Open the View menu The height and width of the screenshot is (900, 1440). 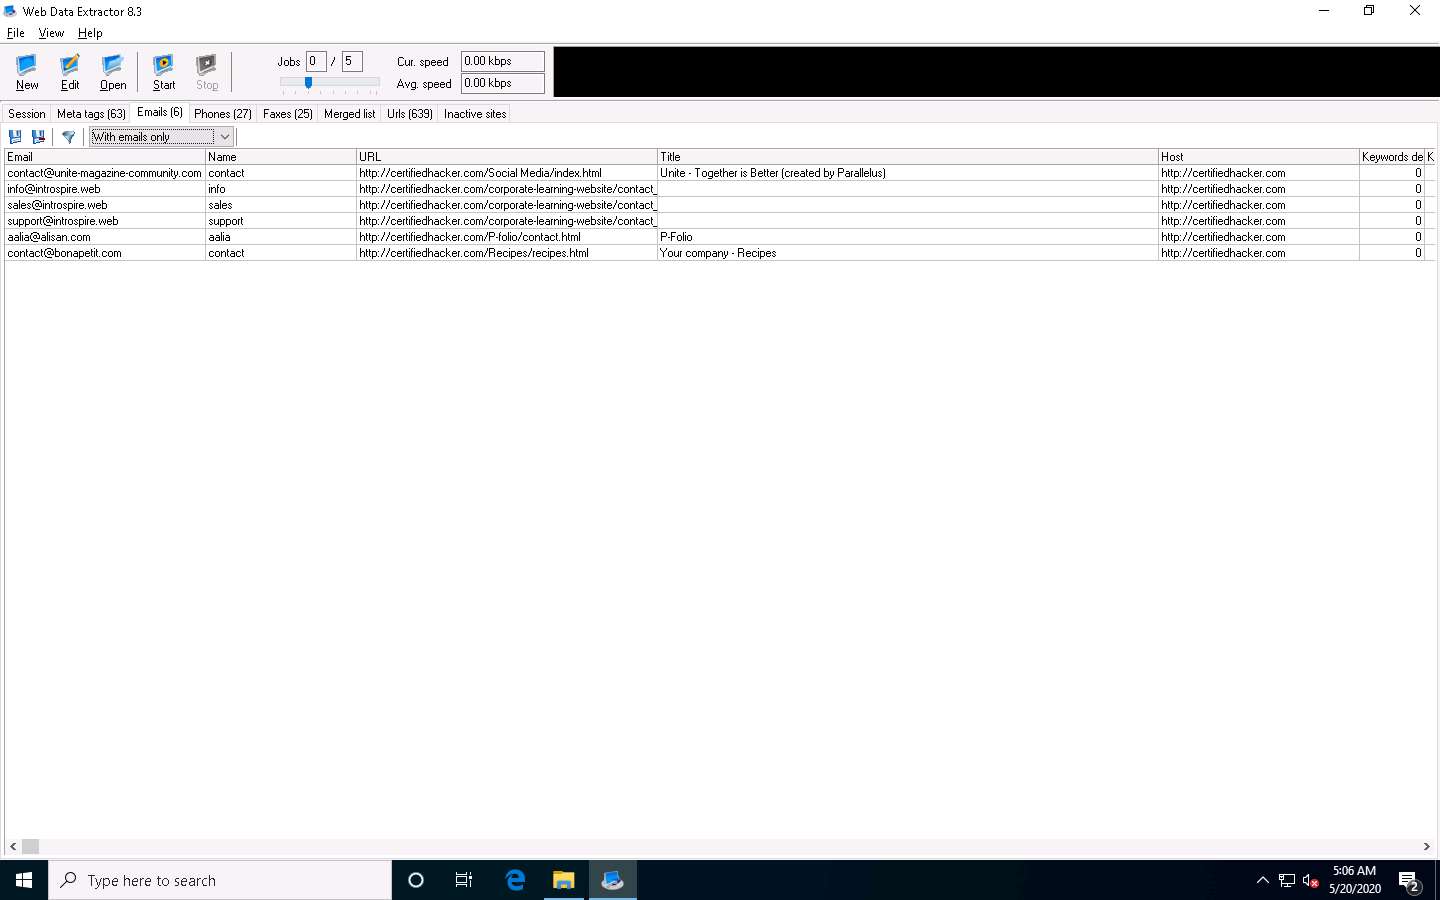(51, 33)
